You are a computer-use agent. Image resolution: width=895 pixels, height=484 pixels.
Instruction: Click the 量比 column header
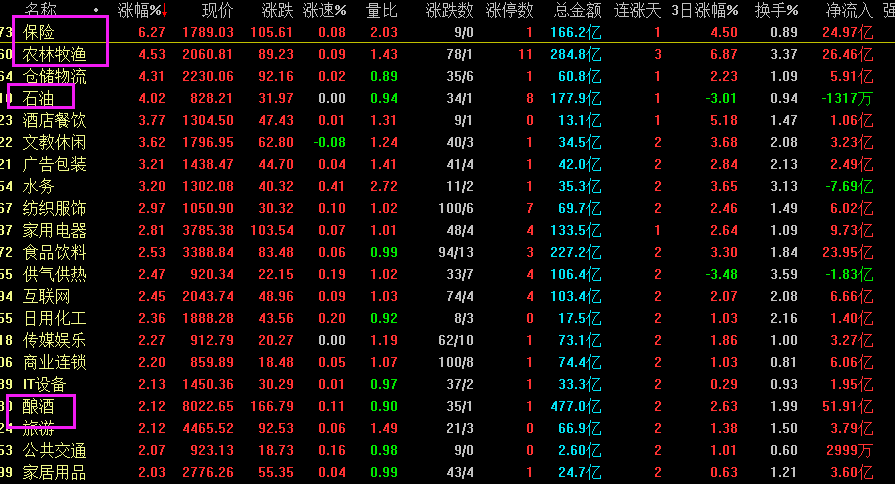(x=383, y=10)
